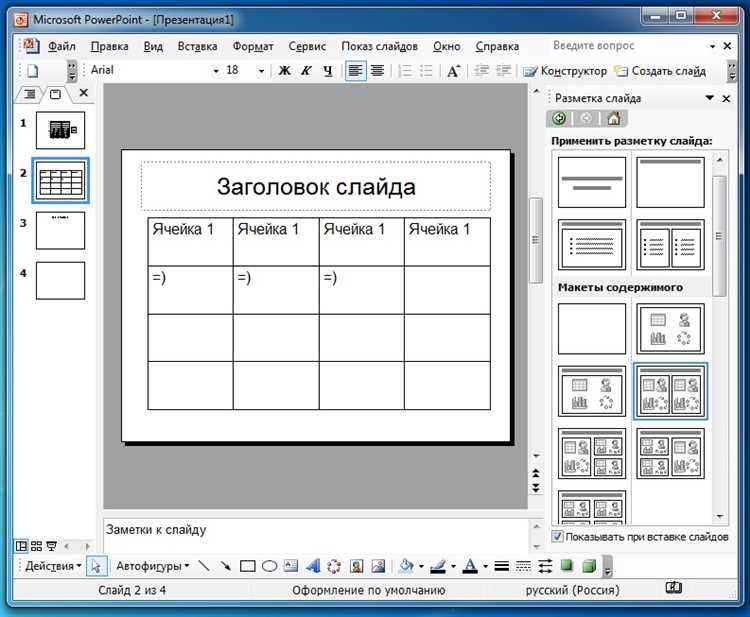Open the Сервис menu
Viewport: 750px width, 617px height.
click(307, 46)
